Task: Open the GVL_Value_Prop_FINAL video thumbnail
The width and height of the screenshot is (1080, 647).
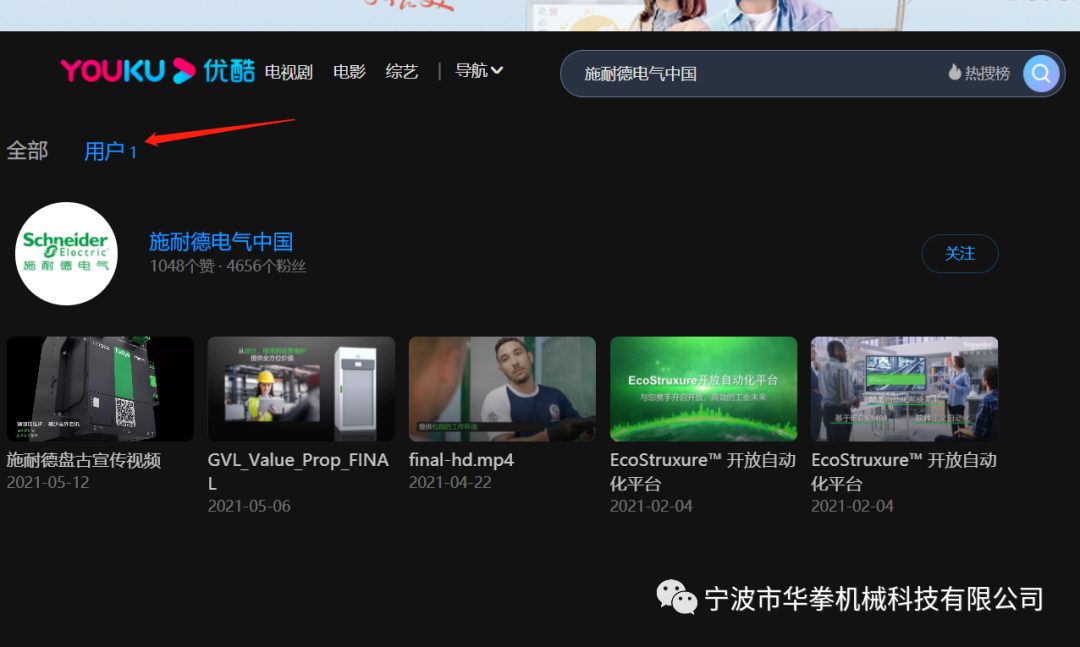Action: (x=301, y=389)
